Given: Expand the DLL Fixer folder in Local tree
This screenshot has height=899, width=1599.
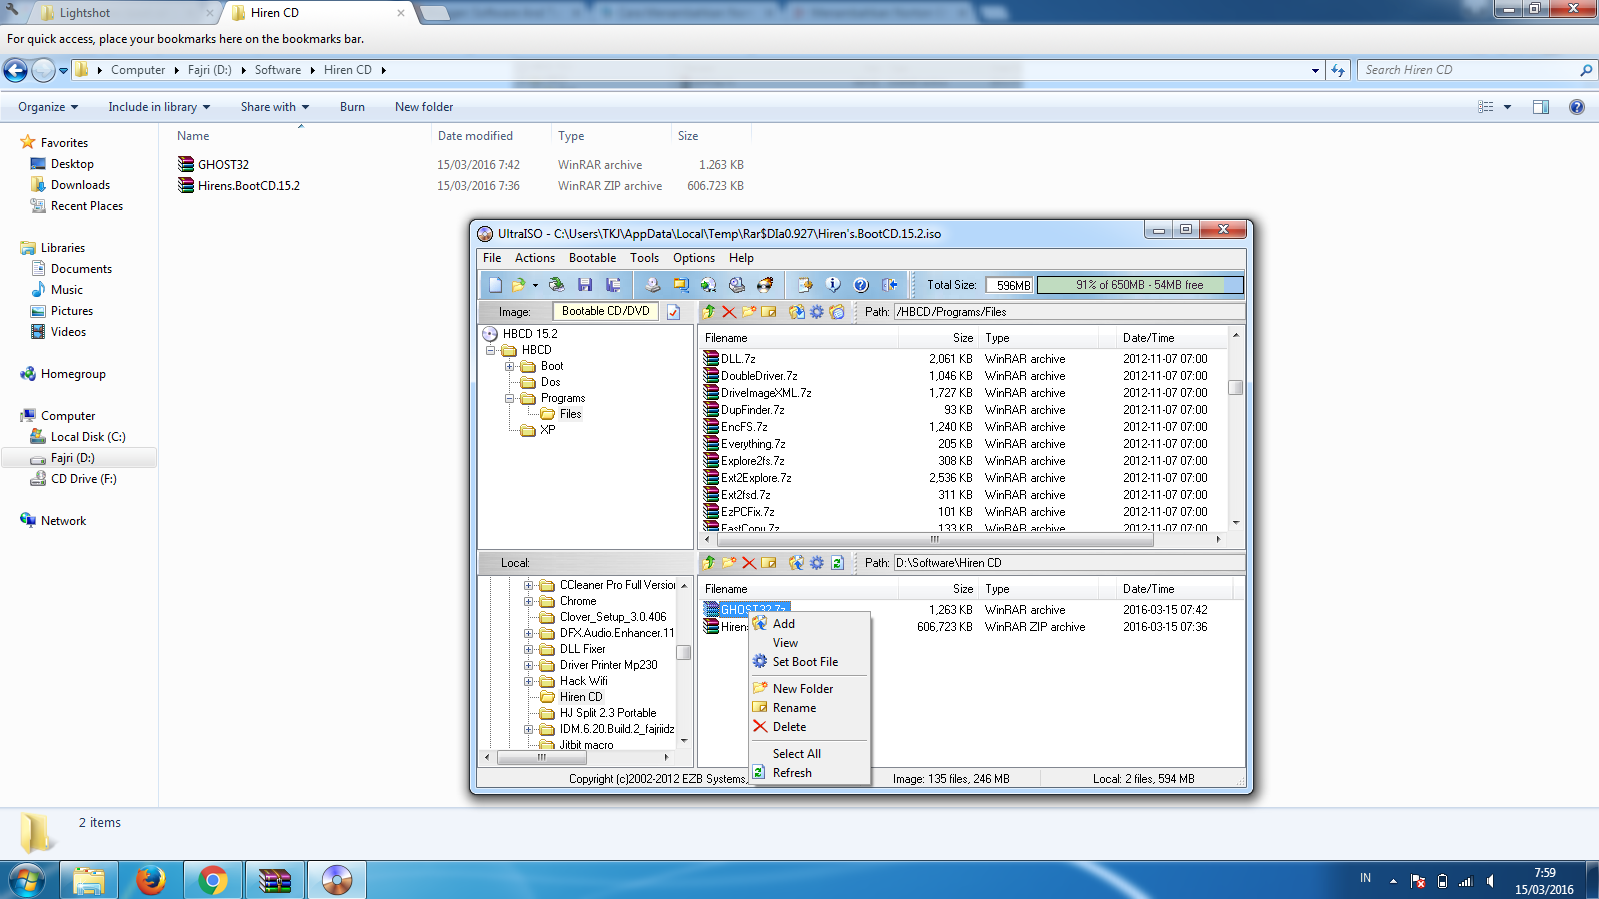Looking at the screenshot, I should 528,649.
